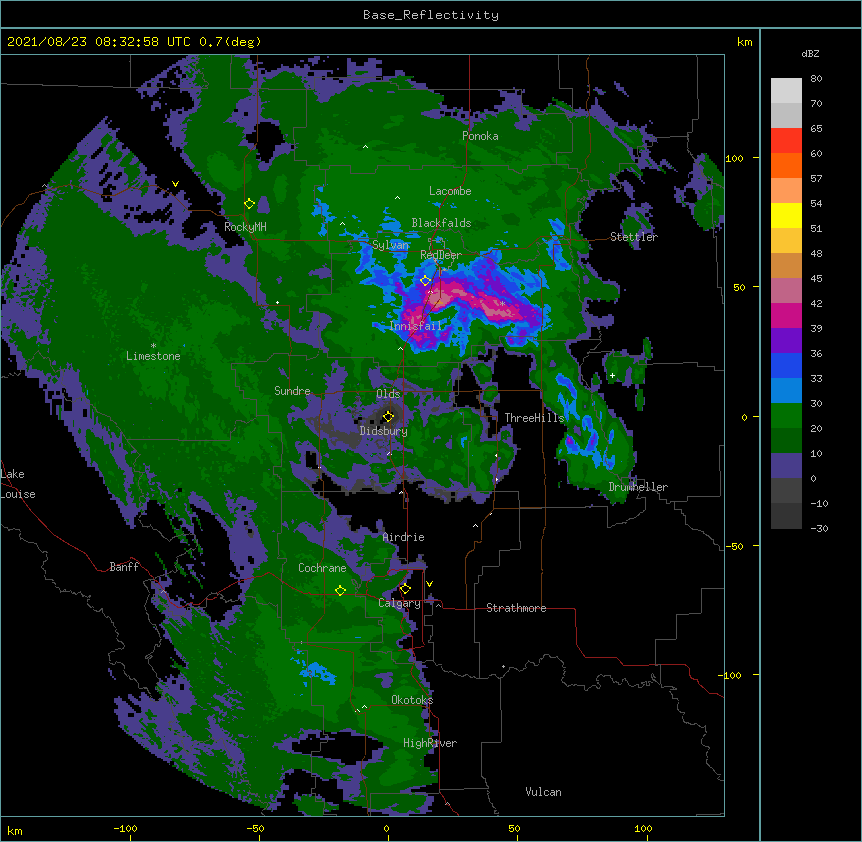Click the Didsbury city label
The image size is (862, 842).
click(x=384, y=431)
